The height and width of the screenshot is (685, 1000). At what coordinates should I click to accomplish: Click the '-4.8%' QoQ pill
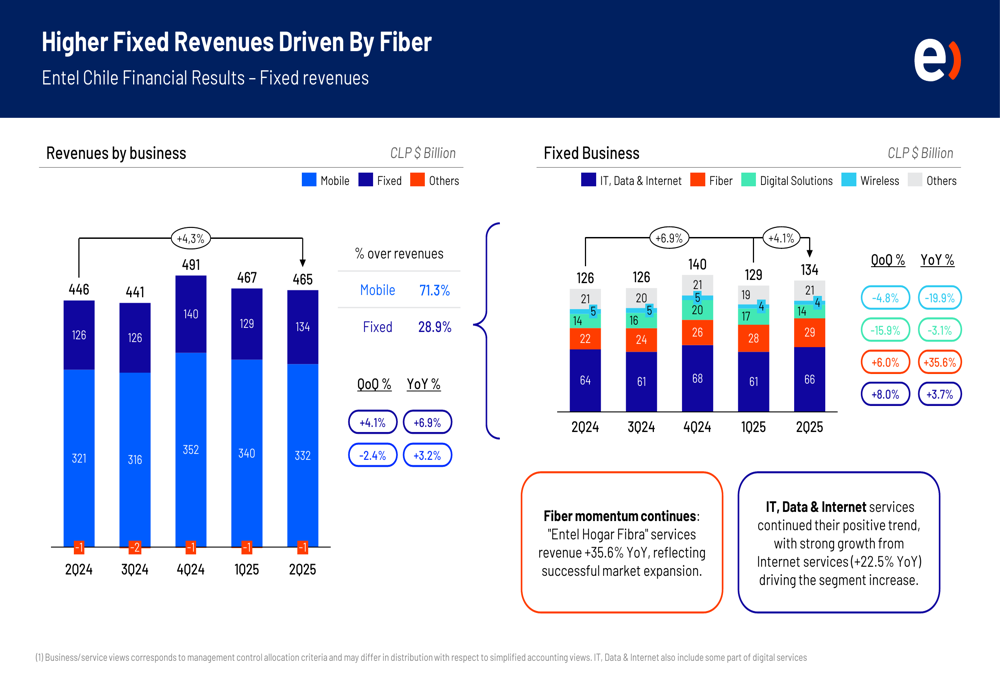(885, 298)
